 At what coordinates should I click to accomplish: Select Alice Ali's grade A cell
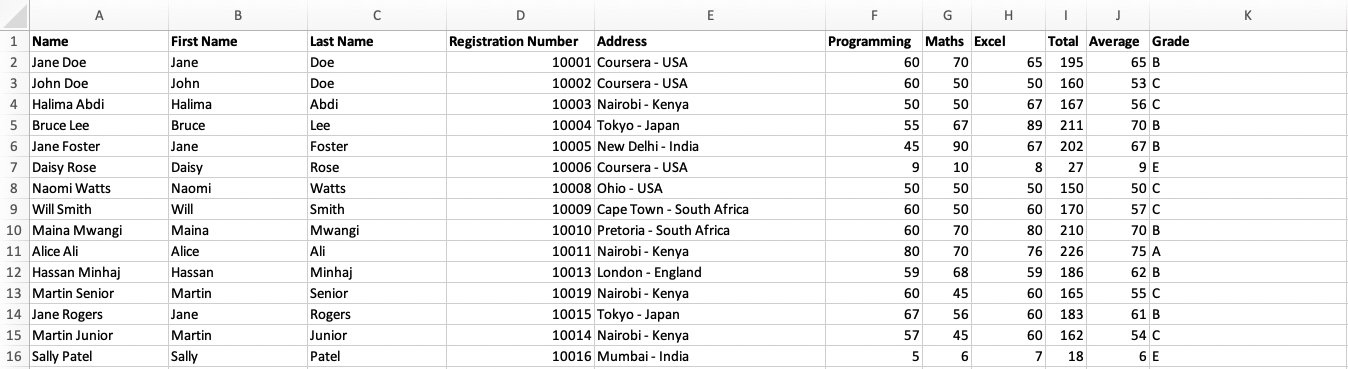[x=1248, y=251]
